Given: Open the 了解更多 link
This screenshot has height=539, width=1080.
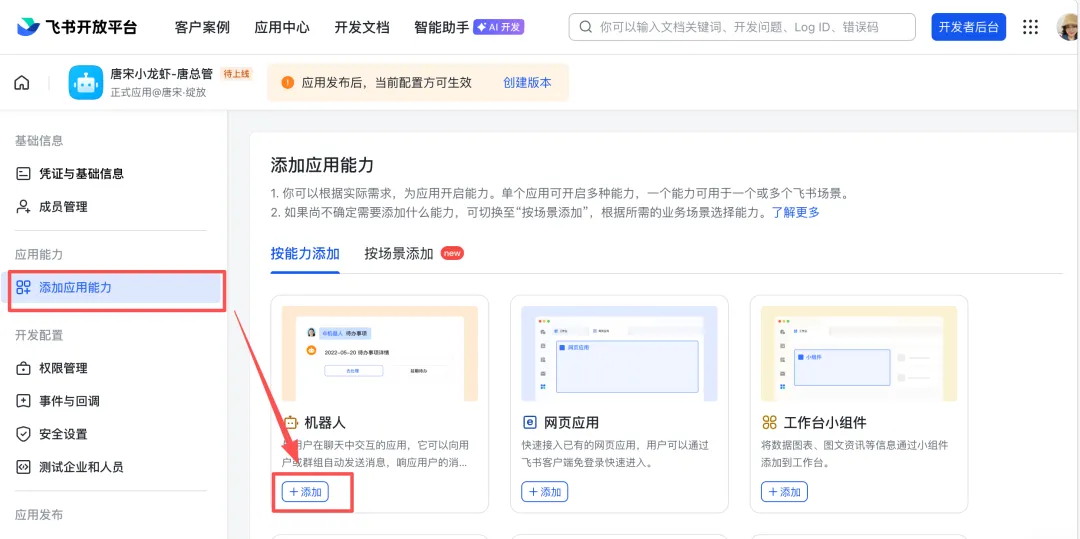Looking at the screenshot, I should [796, 212].
